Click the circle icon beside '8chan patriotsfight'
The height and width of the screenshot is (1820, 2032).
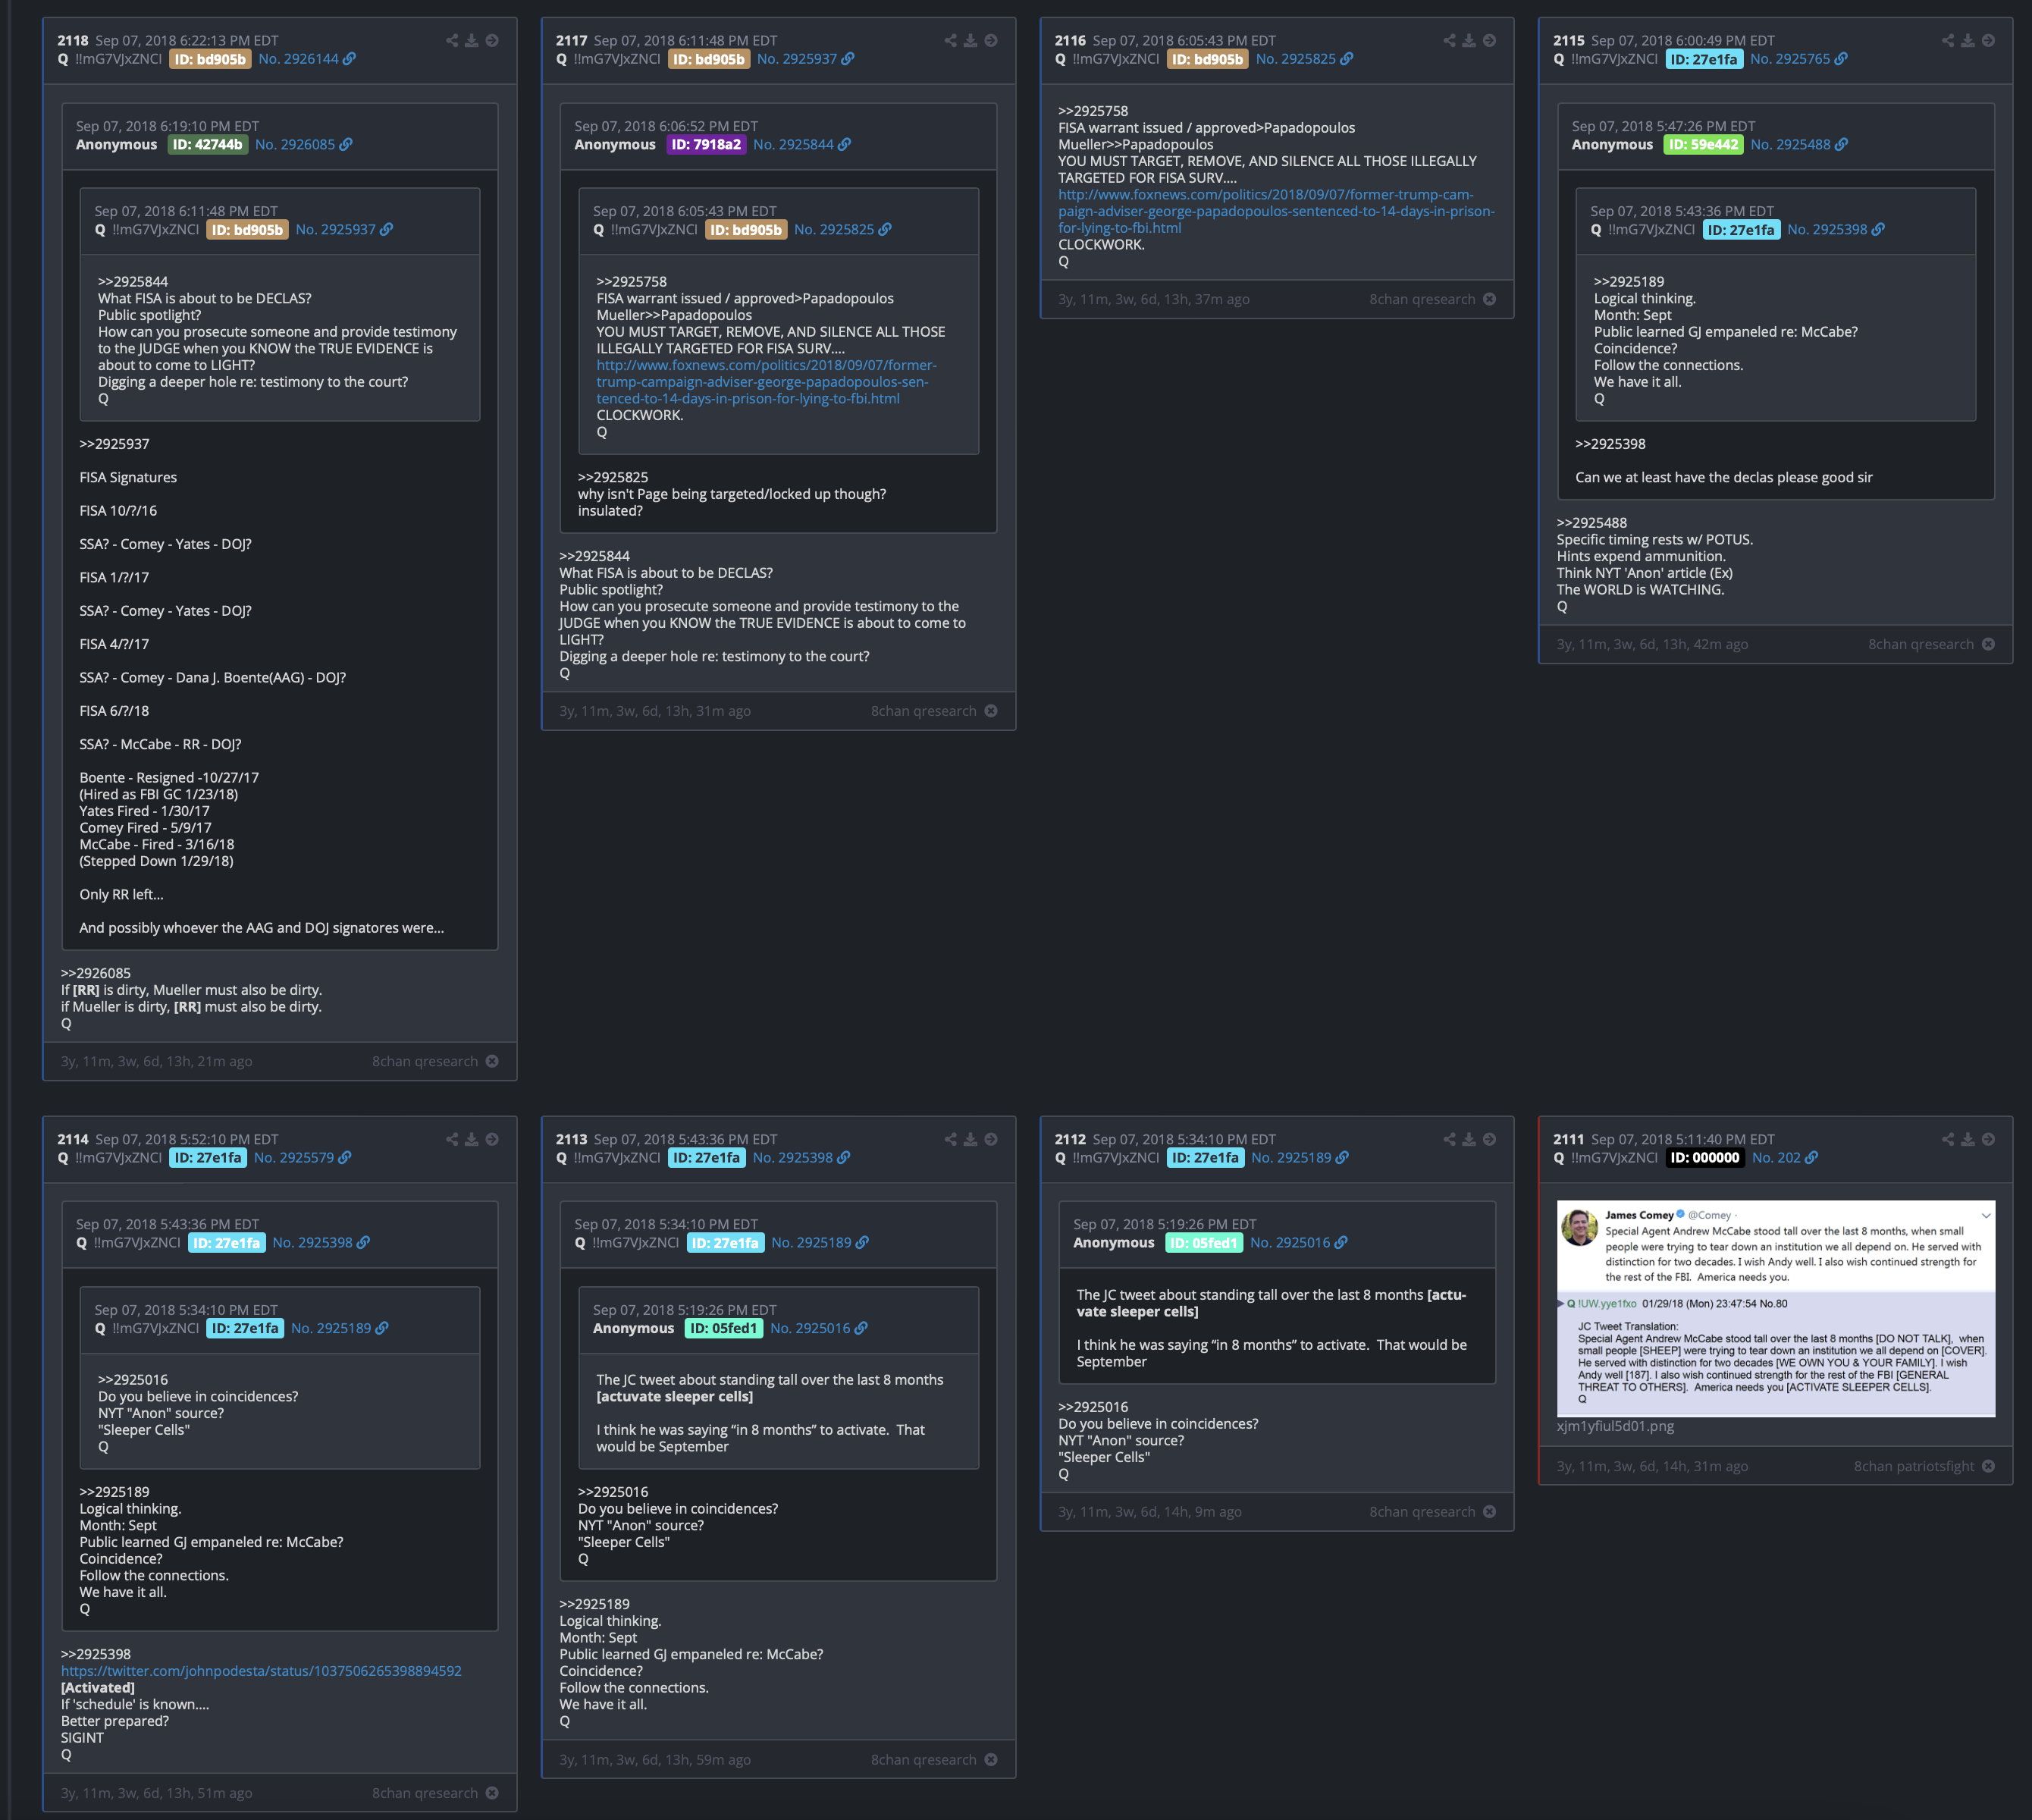1988,1466
